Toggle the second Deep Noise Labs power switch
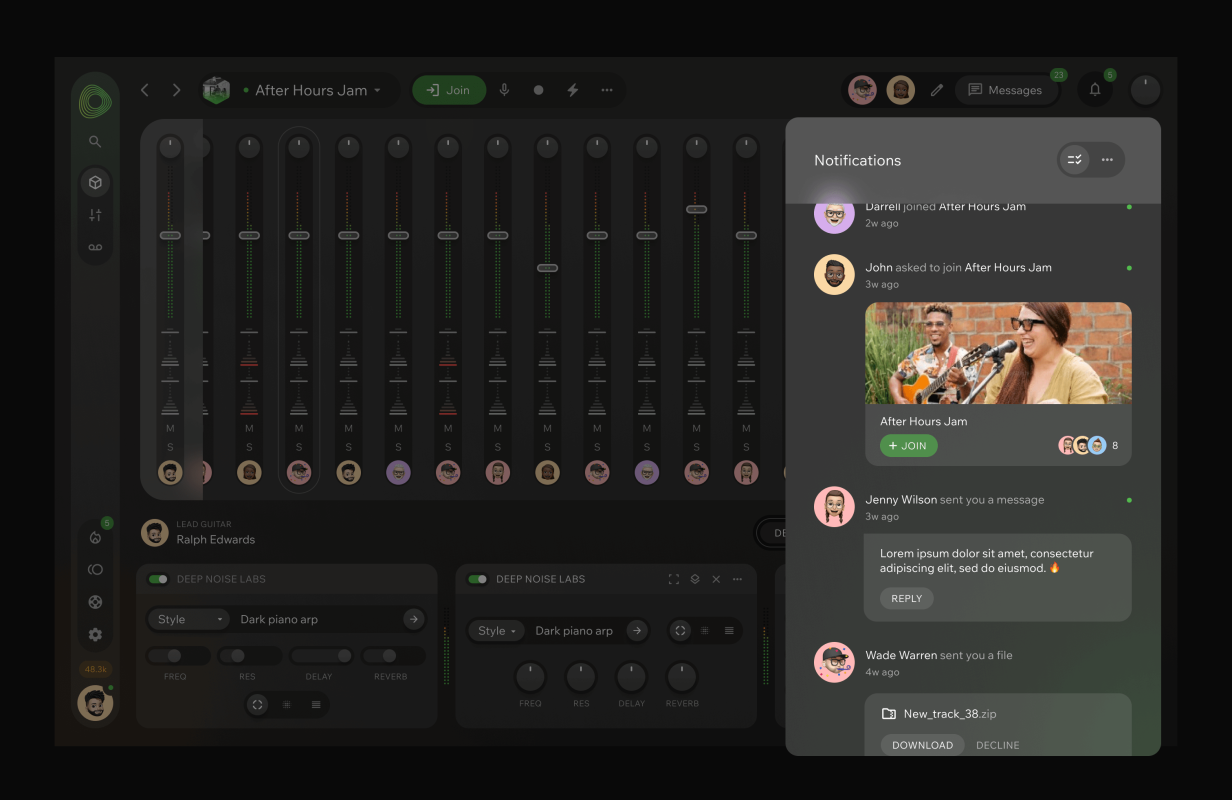This screenshot has height=800, width=1232. (x=478, y=579)
